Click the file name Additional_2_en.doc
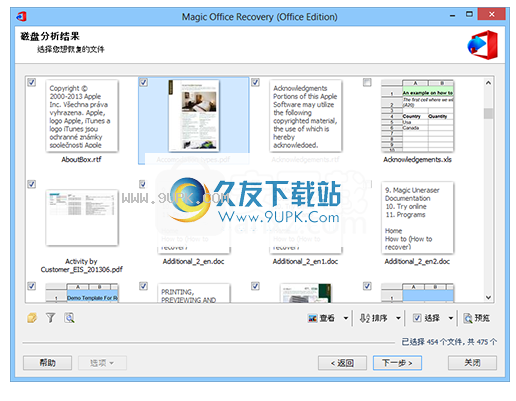Image resolution: width=516 pixels, height=401 pixels. coord(193,262)
